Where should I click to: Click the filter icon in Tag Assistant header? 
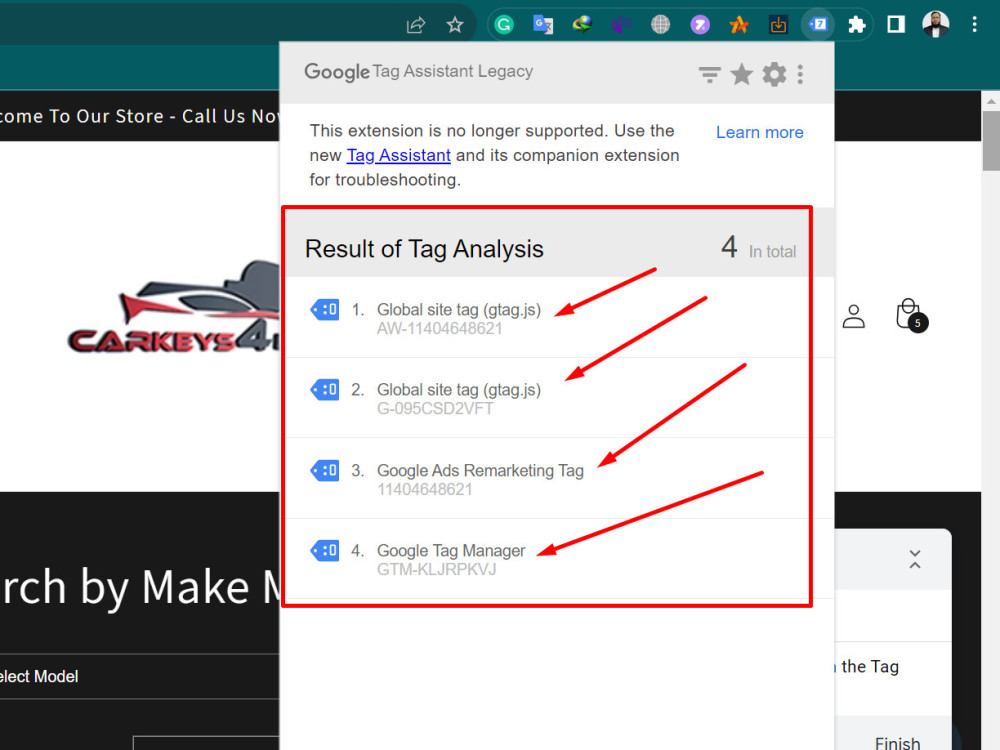pyautogui.click(x=709, y=75)
